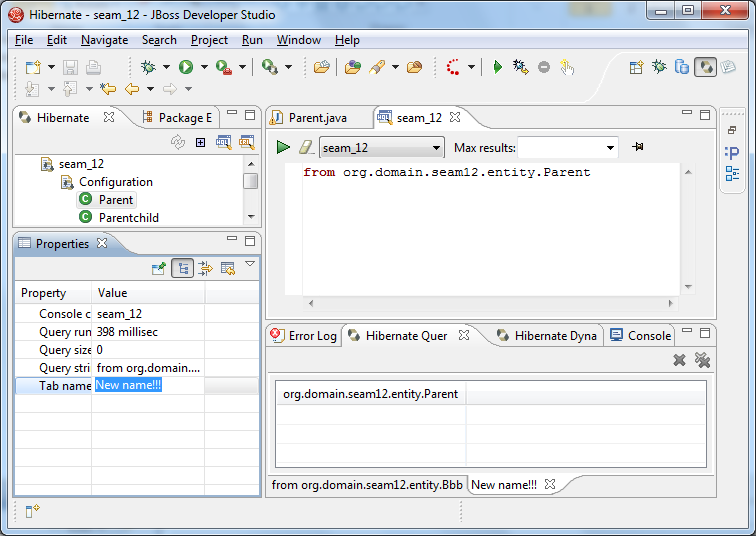Minimize the Properties view panel
This screenshot has height=536, width=756.
click(232, 238)
